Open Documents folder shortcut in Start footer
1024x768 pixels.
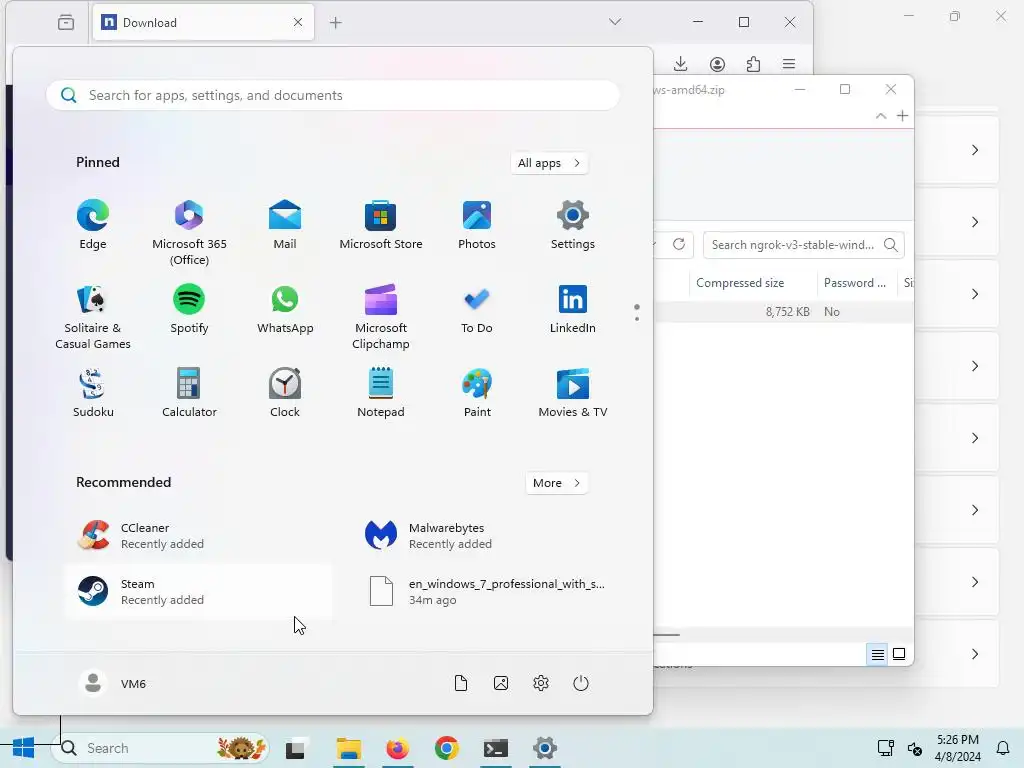coord(460,683)
